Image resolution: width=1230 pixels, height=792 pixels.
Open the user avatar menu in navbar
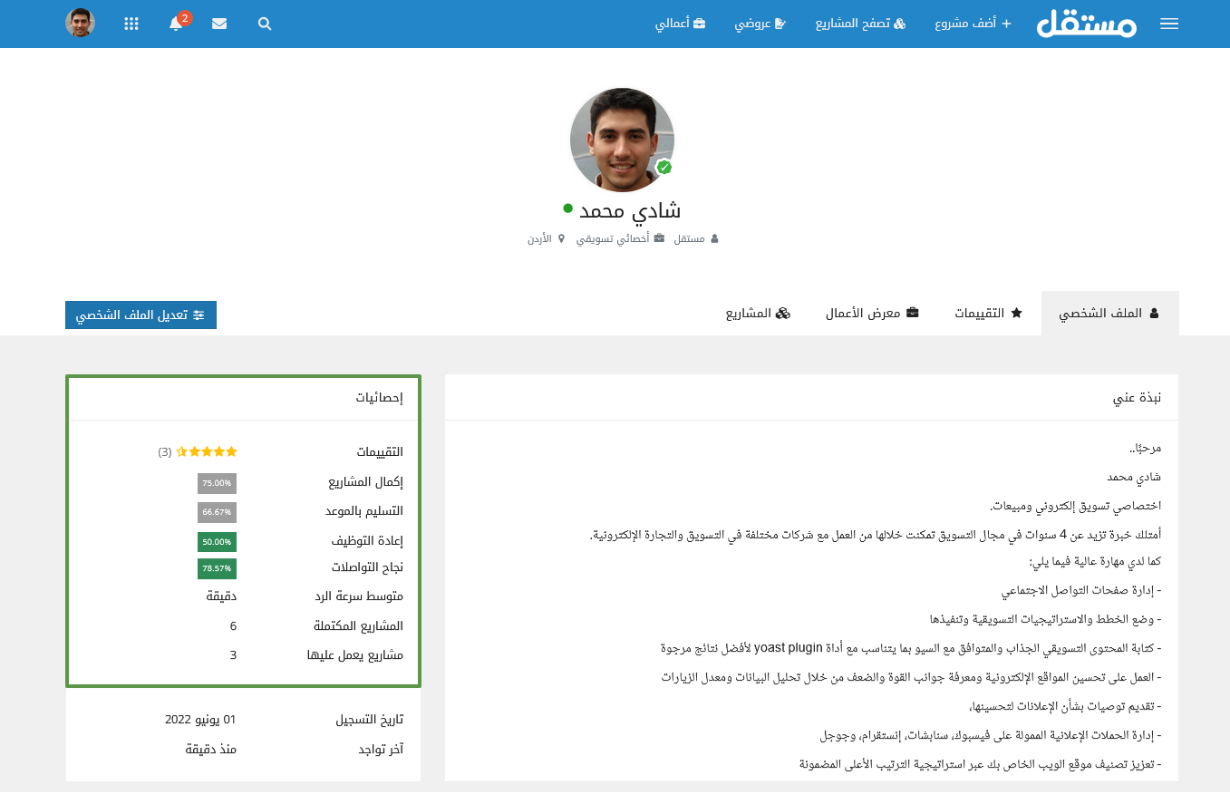coord(80,23)
